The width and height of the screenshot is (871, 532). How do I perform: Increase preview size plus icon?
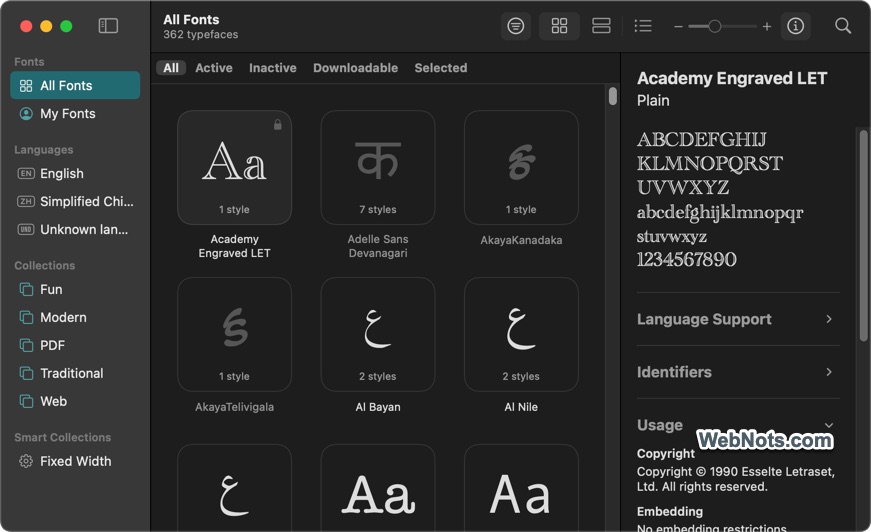tap(767, 27)
